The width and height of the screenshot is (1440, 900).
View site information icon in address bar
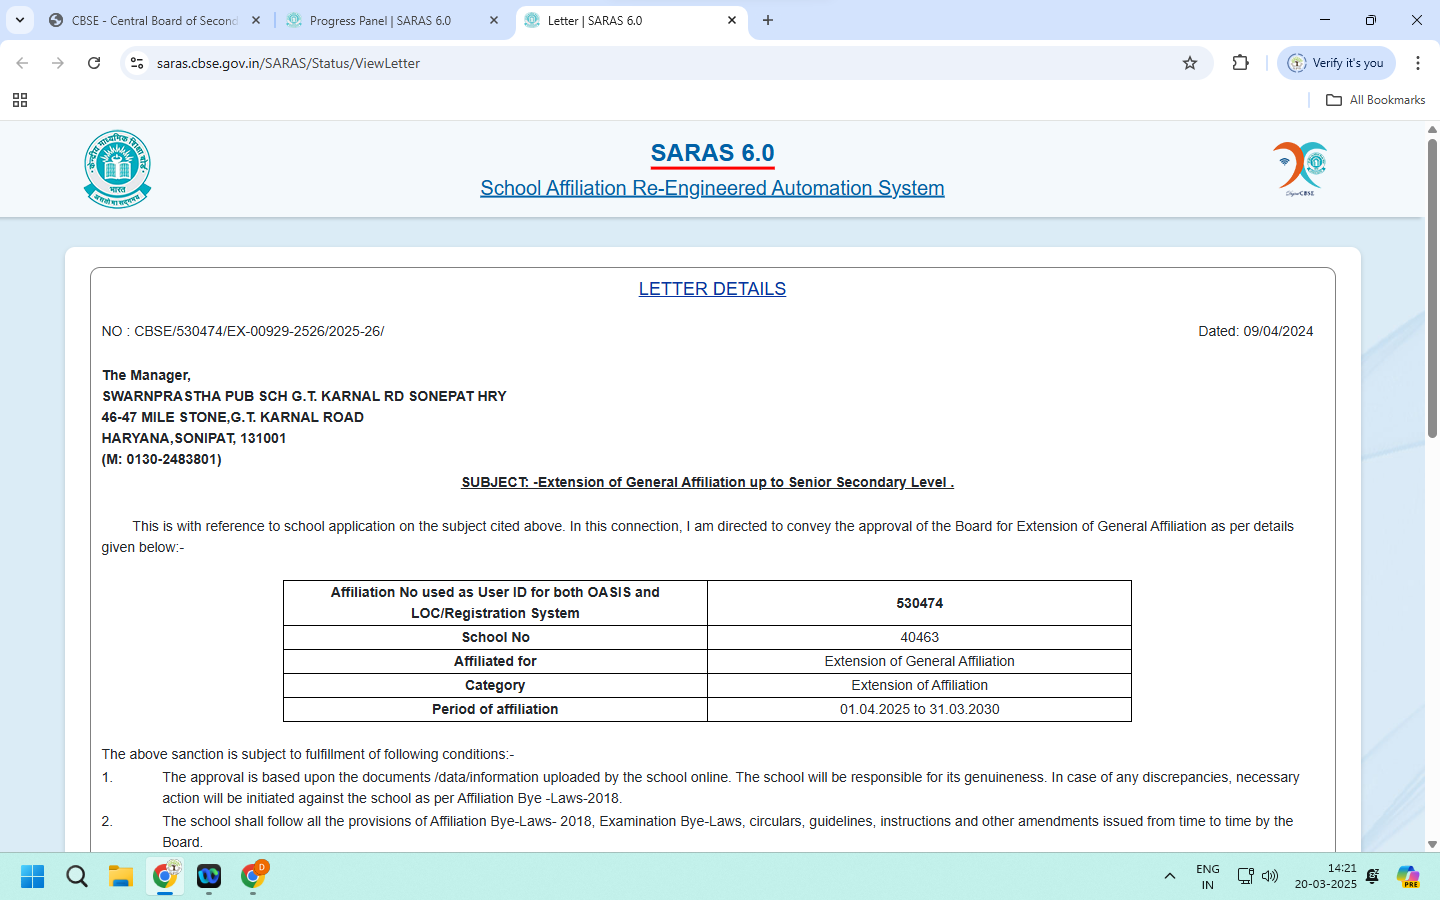click(x=137, y=63)
